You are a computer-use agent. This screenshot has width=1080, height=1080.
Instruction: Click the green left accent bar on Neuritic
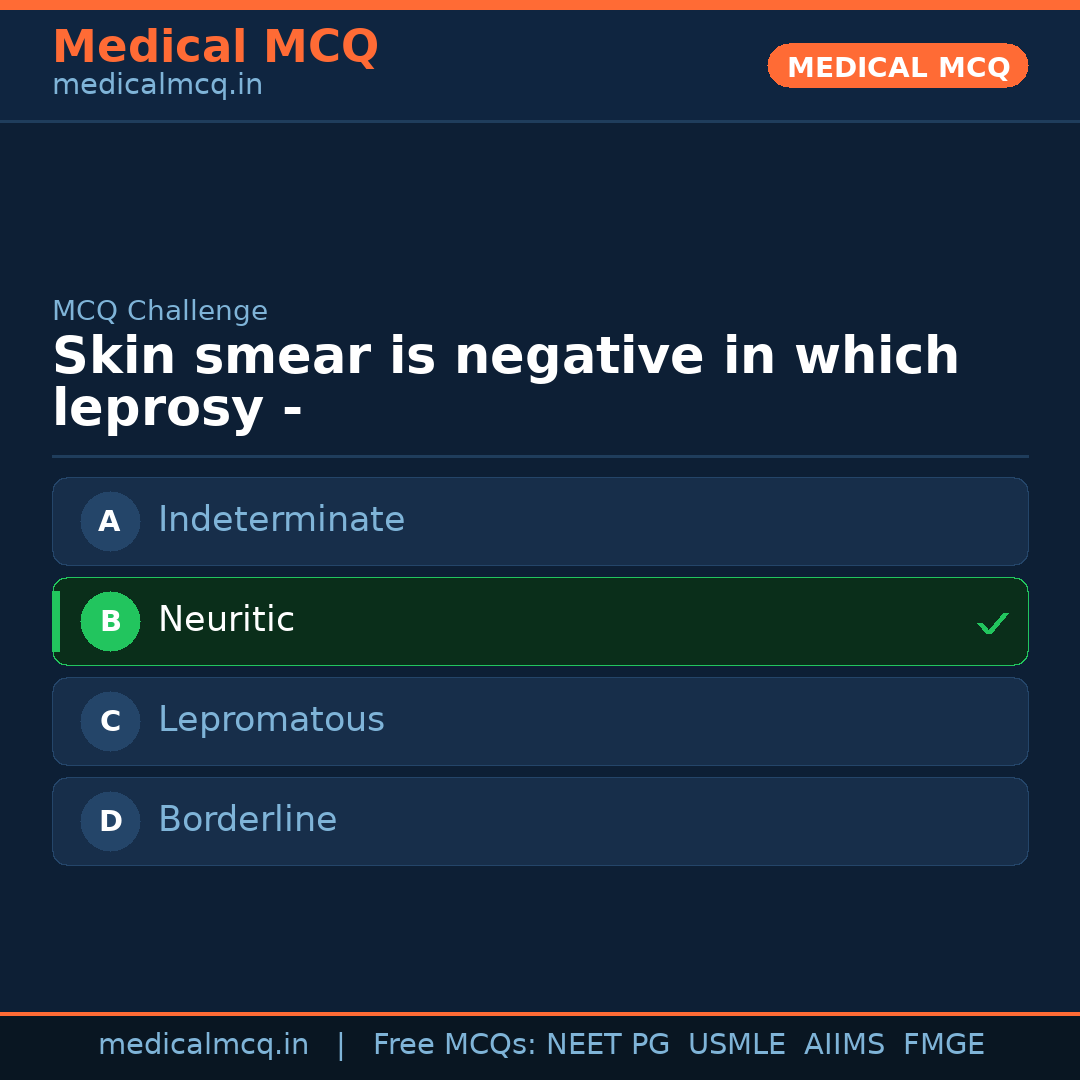point(56,621)
